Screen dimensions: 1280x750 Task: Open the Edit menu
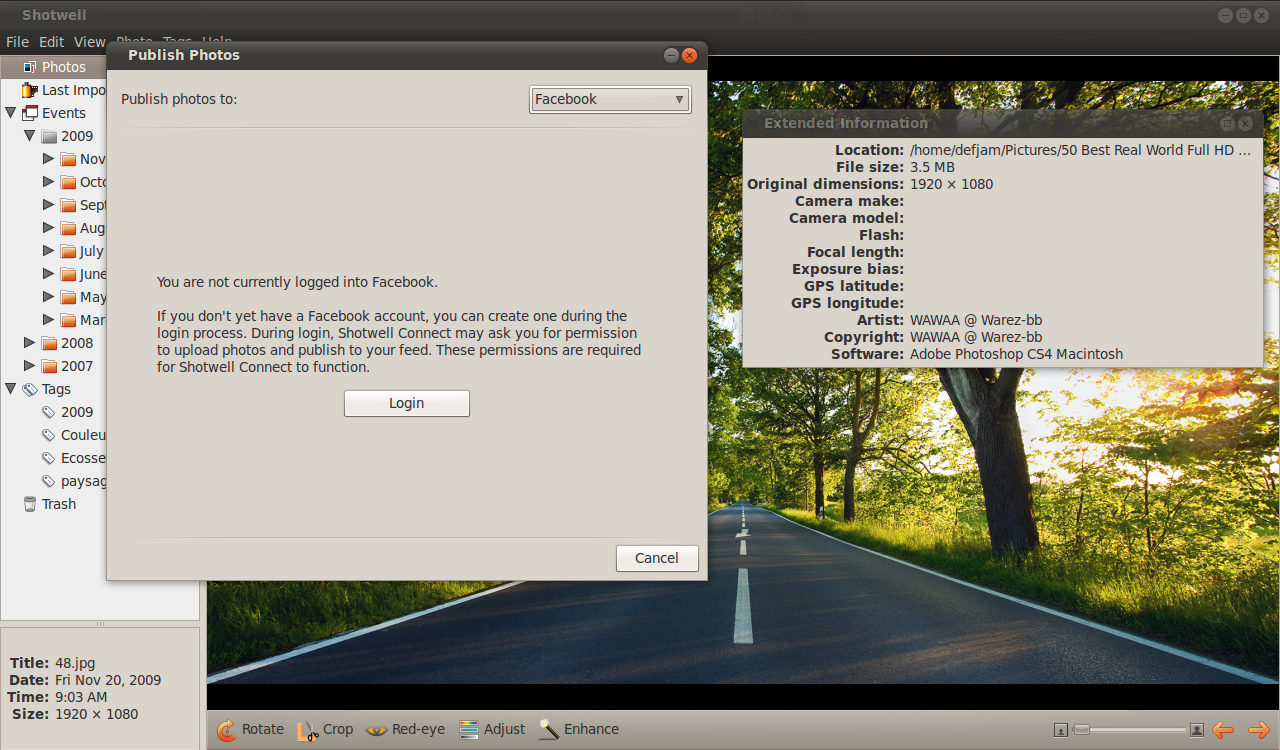click(51, 42)
